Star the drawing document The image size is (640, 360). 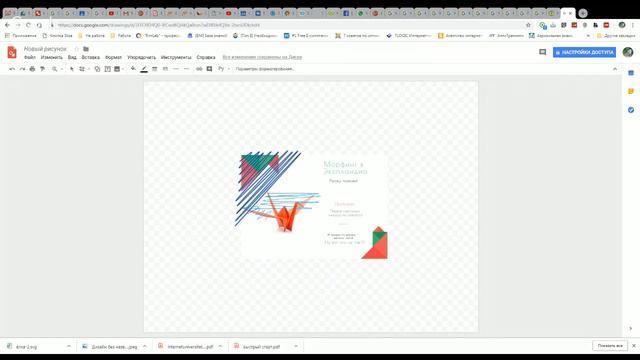(x=76, y=49)
